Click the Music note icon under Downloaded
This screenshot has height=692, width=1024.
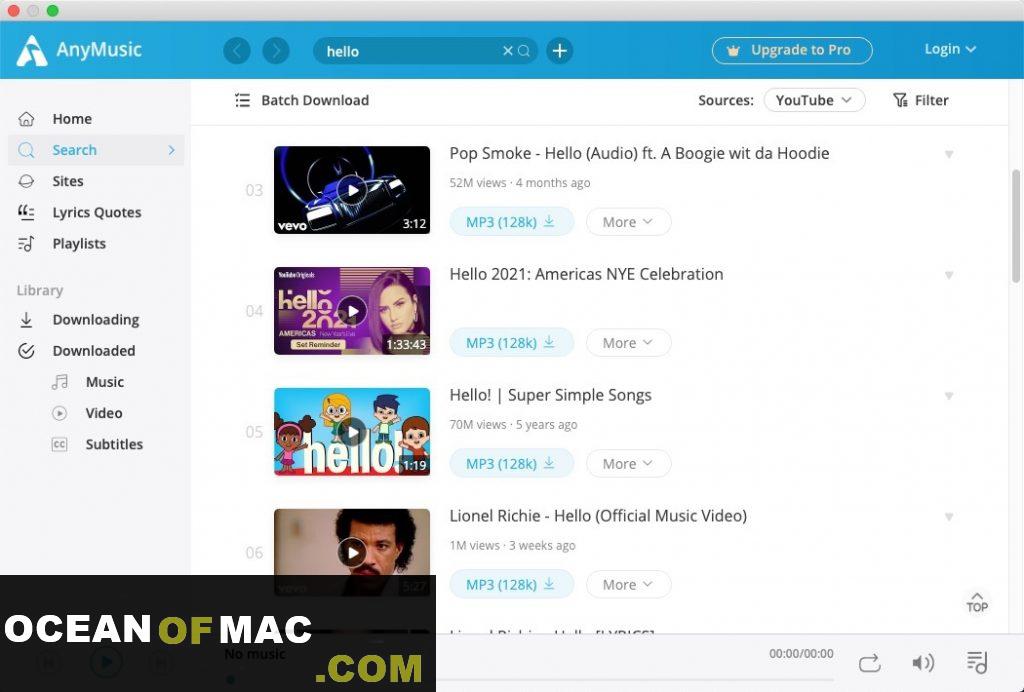(x=59, y=382)
